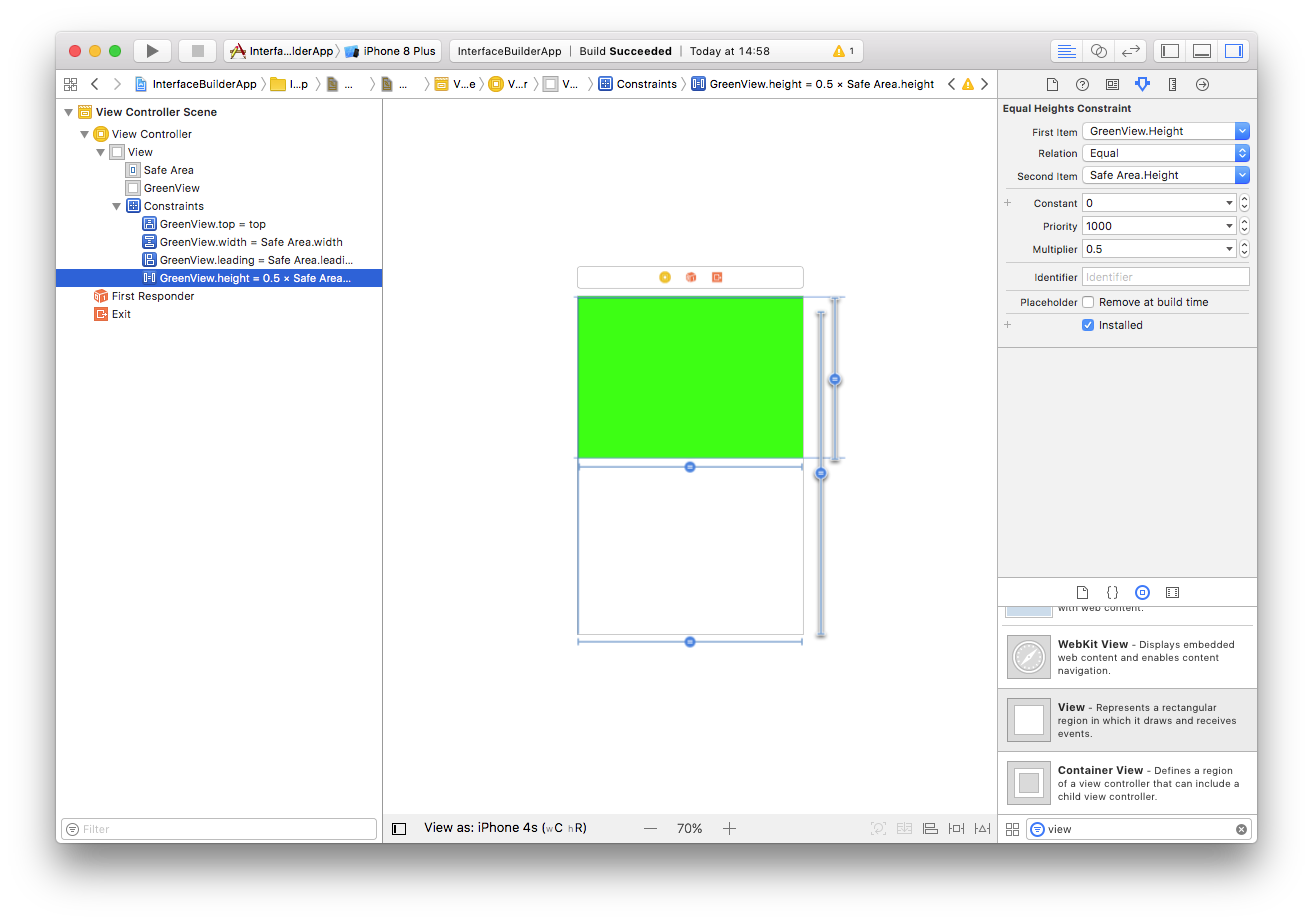
Task: Open the File inspector
Action: tap(1051, 84)
